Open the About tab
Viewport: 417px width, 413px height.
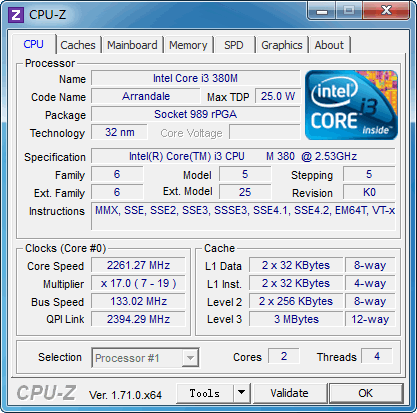pyautogui.click(x=329, y=45)
